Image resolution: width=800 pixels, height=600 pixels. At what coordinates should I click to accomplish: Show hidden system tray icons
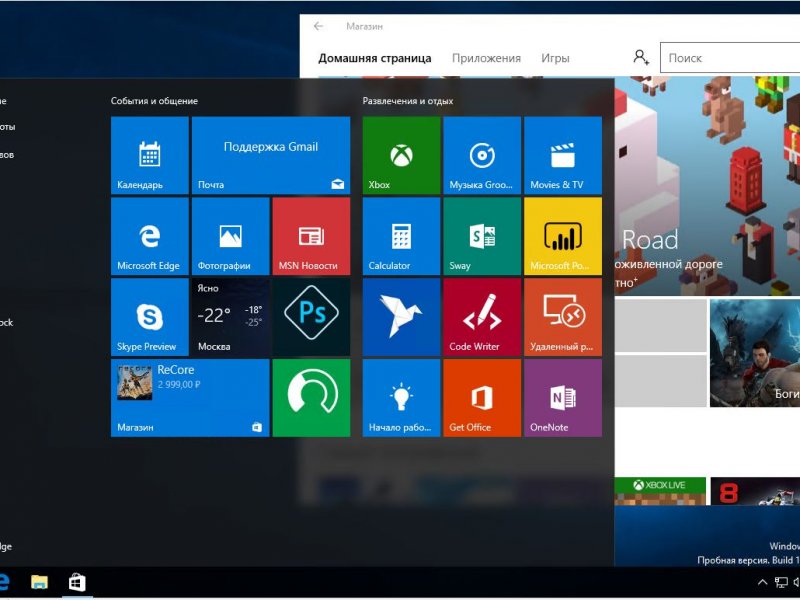(x=762, y=582)
